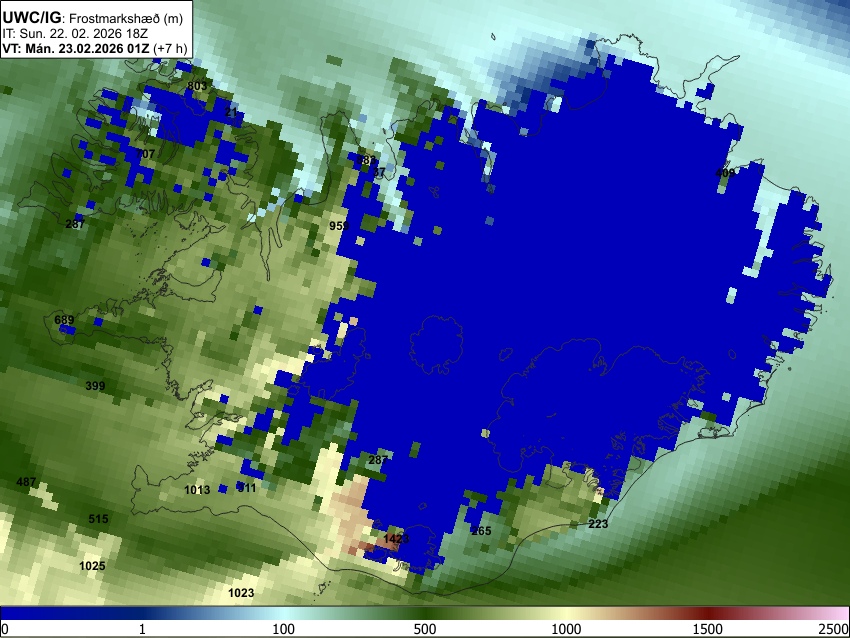The width and height of the screenshot is (850, 638).
Task: Click the 409 value on the map
Action: (725, 172)
